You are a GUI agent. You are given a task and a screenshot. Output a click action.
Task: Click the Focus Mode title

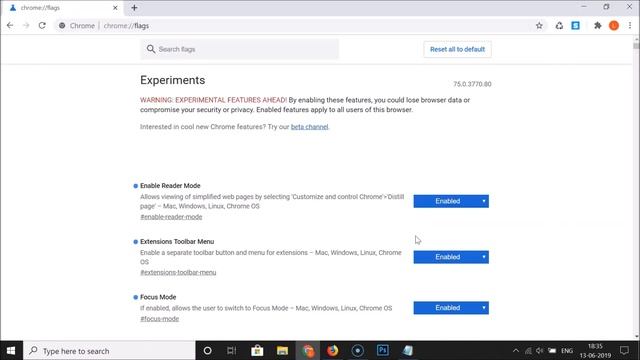tap(158, 297)
